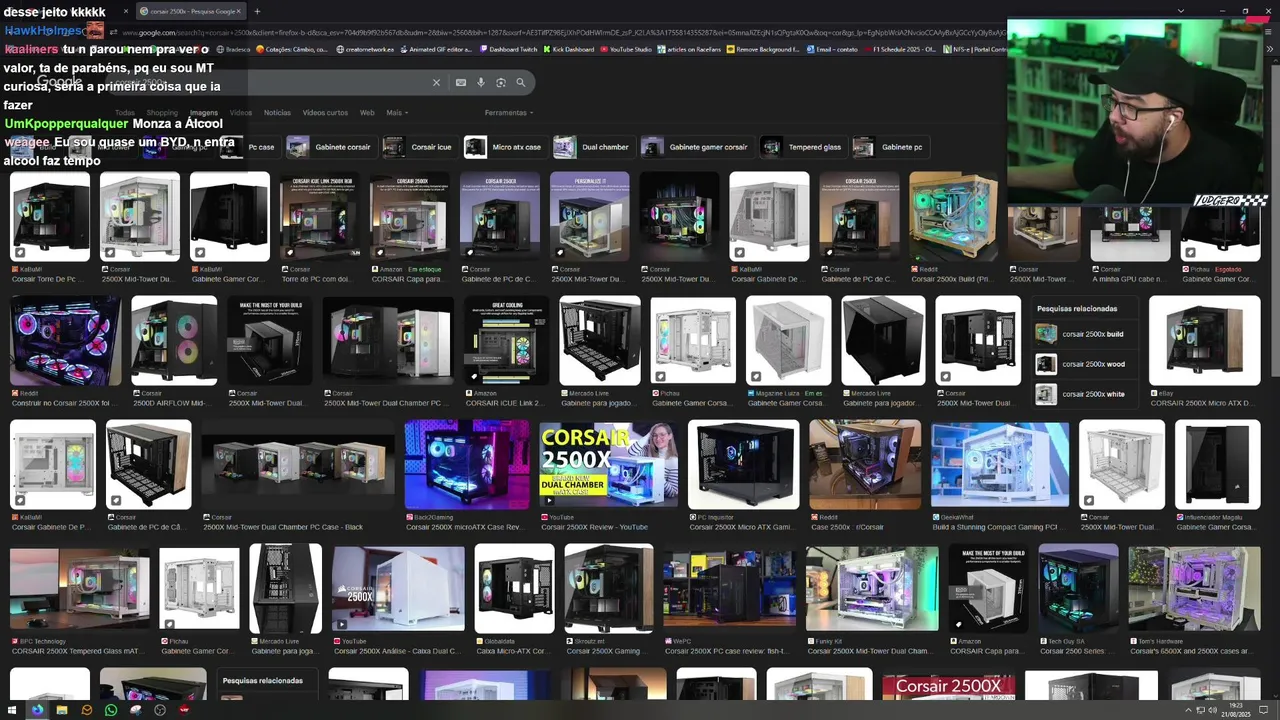Viewport: 1280px width, 720px height.
Task: Open File Explorer from the taskbar
Action: [x=62, y=710]
